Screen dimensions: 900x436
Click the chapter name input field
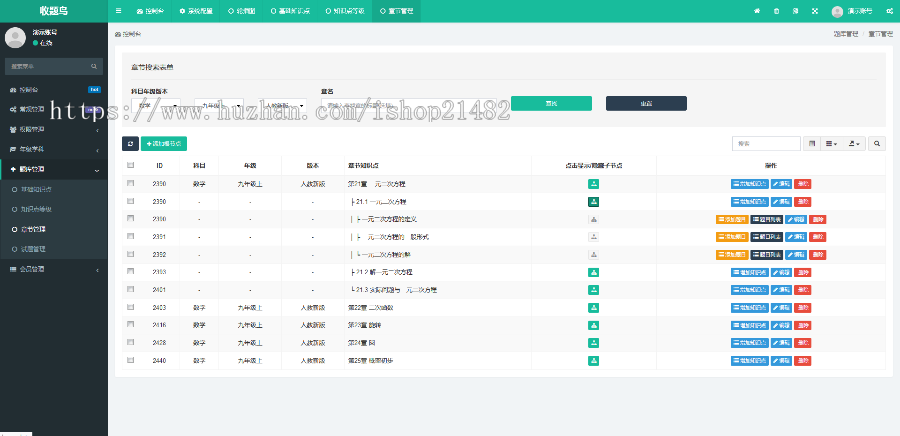[x=410, y=106]
